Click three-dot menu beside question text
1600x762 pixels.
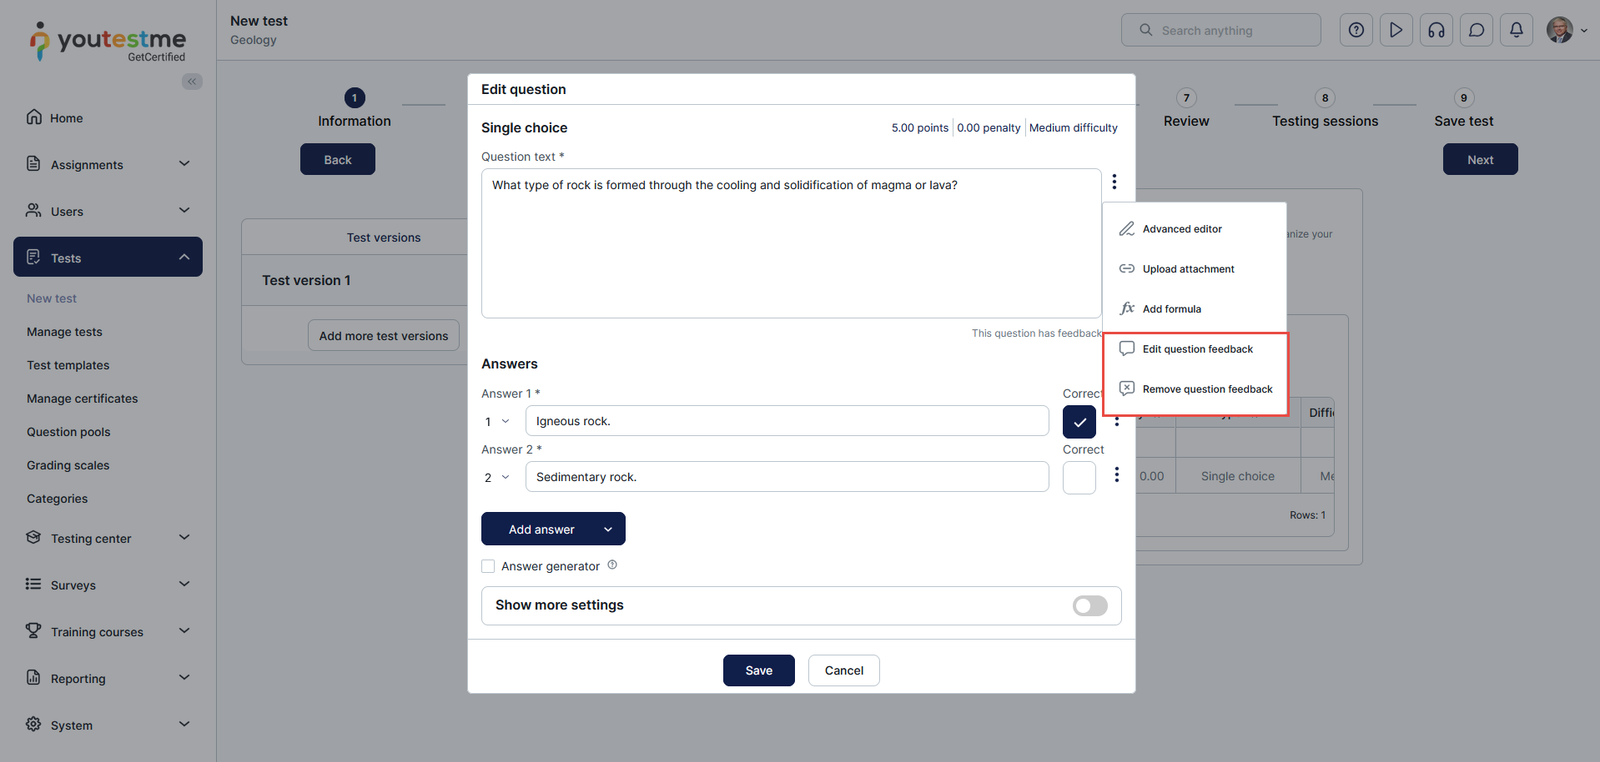1114,182
